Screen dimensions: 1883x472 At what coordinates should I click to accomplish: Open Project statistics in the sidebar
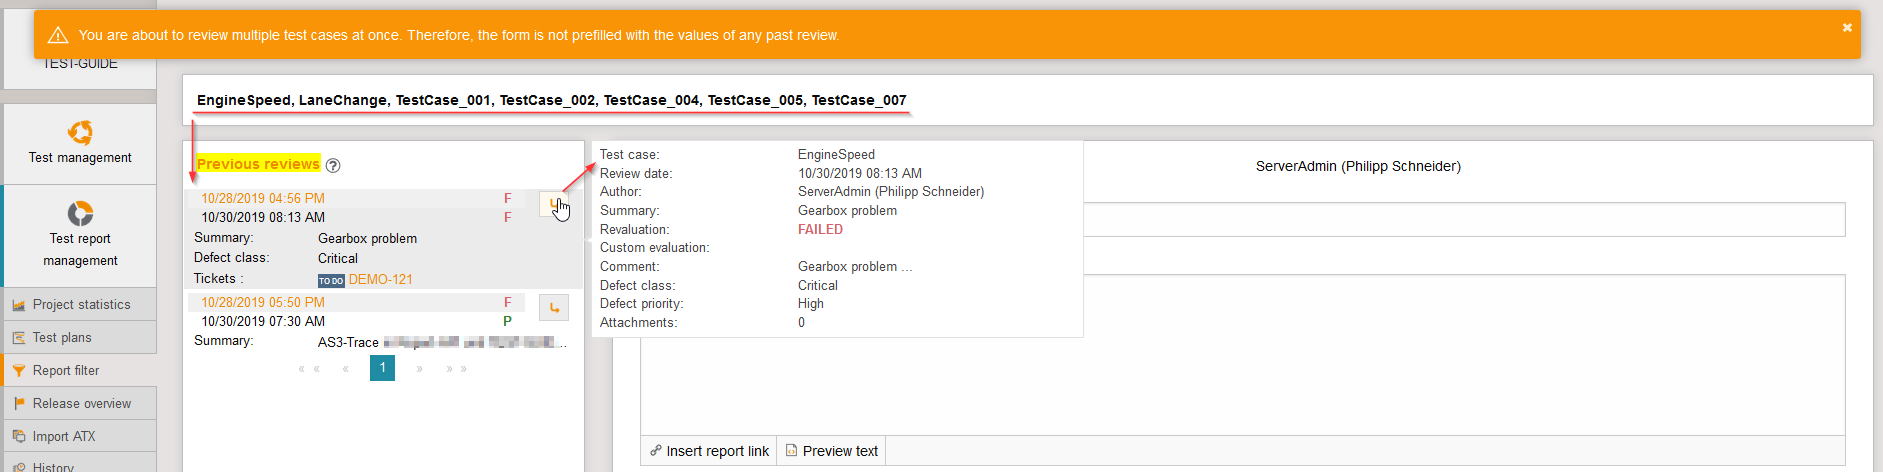81,305
